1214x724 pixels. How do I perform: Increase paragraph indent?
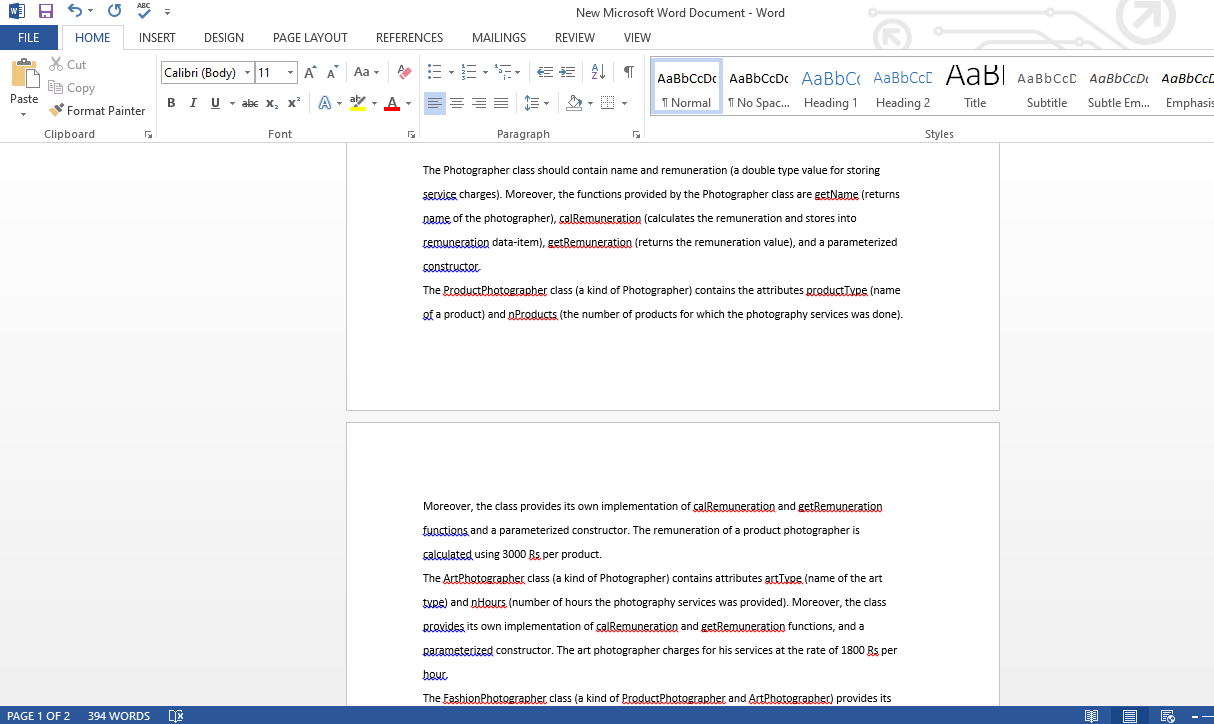[568, 73]
